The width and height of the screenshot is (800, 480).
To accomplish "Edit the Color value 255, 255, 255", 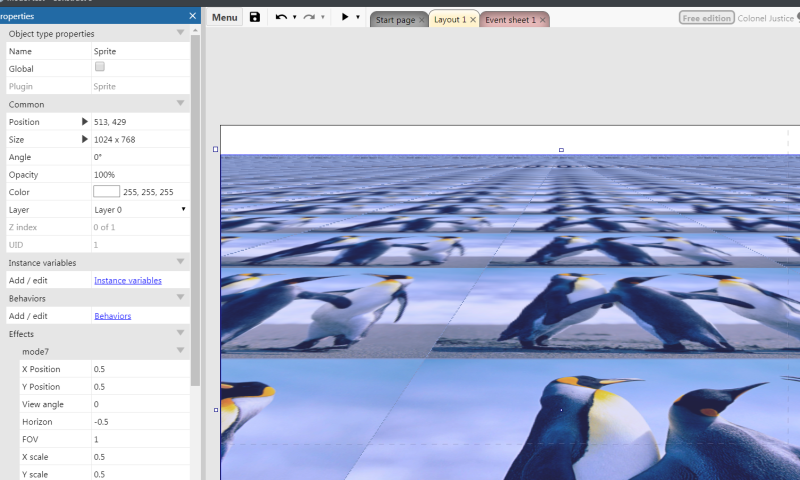I will pos(148,192).
